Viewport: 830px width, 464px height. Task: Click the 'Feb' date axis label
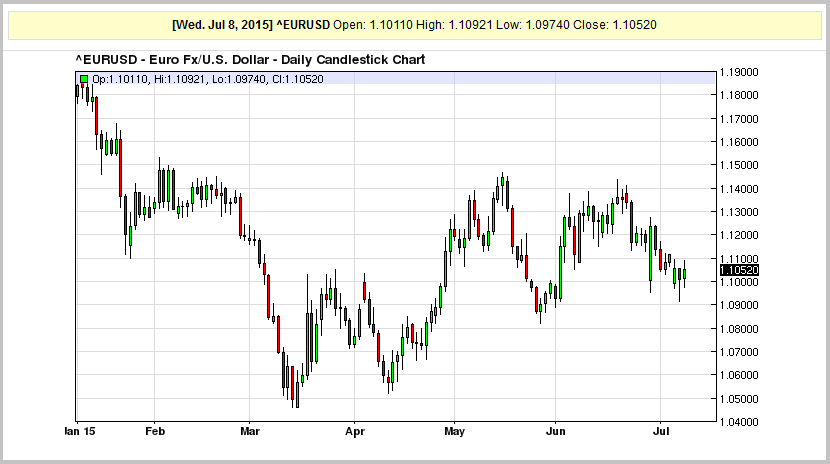pyautogui.click(x=155, y=431)
